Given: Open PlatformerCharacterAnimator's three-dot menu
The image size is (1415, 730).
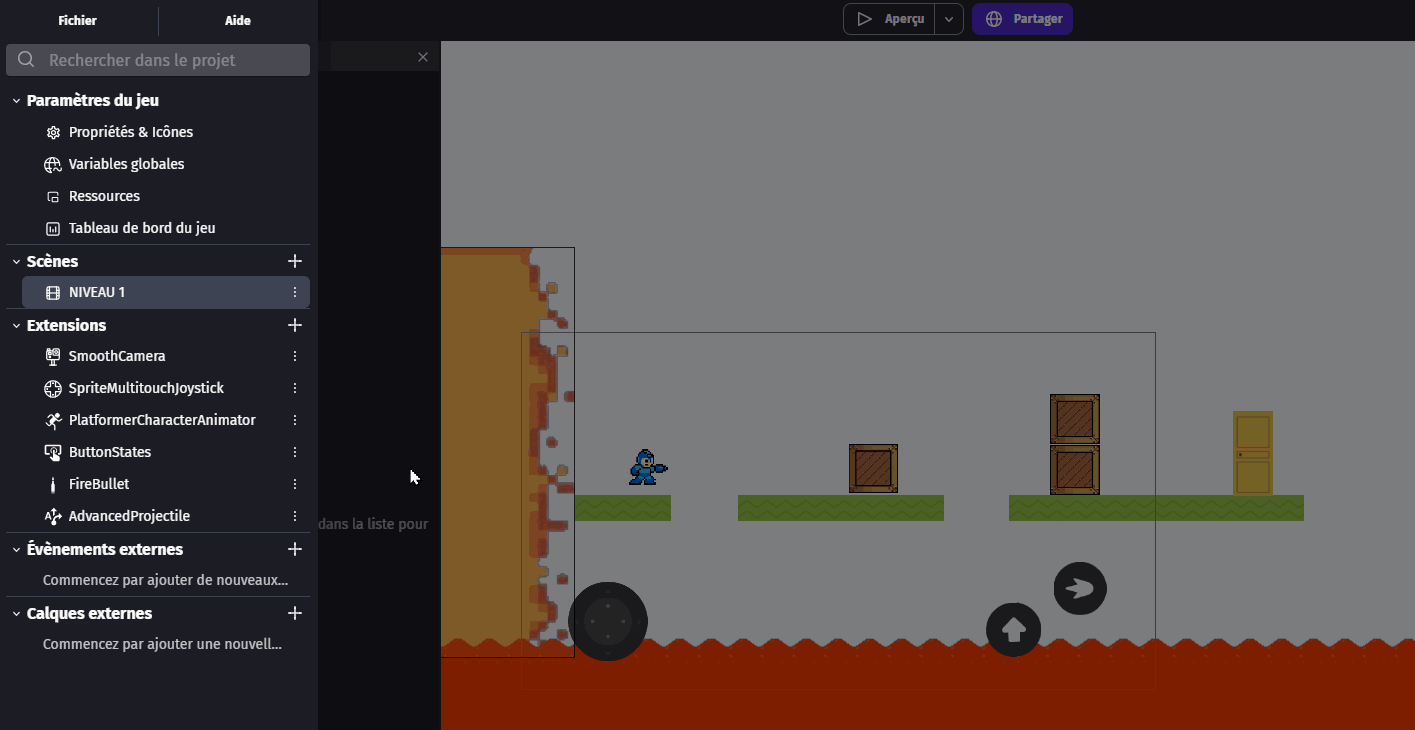Looking at the screenshot, I should coord(295,420).
